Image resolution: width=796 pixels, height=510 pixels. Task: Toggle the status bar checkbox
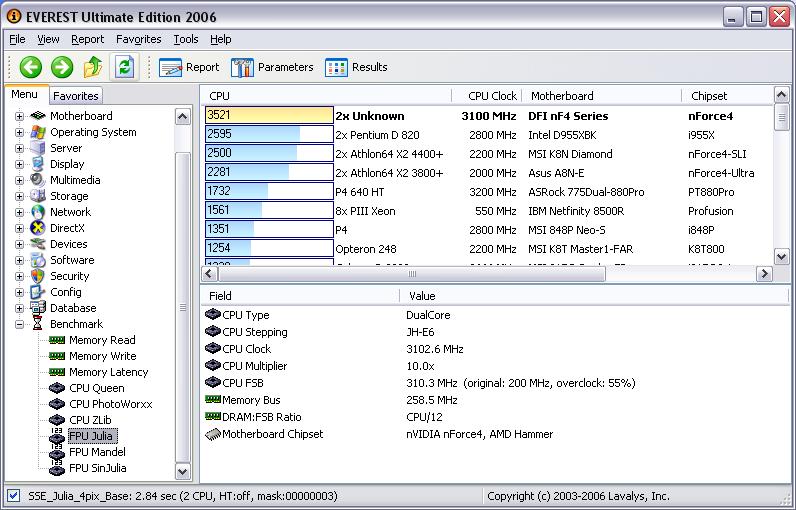click(14, 496)
